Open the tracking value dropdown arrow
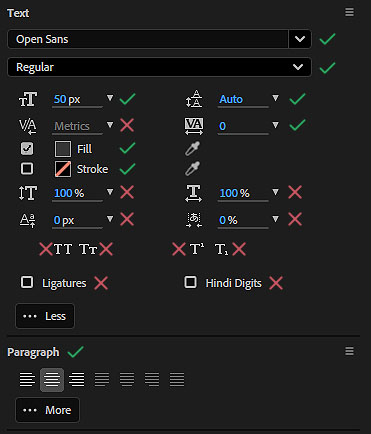The height and width of the screenshot is (434, 371). (275, 125)
